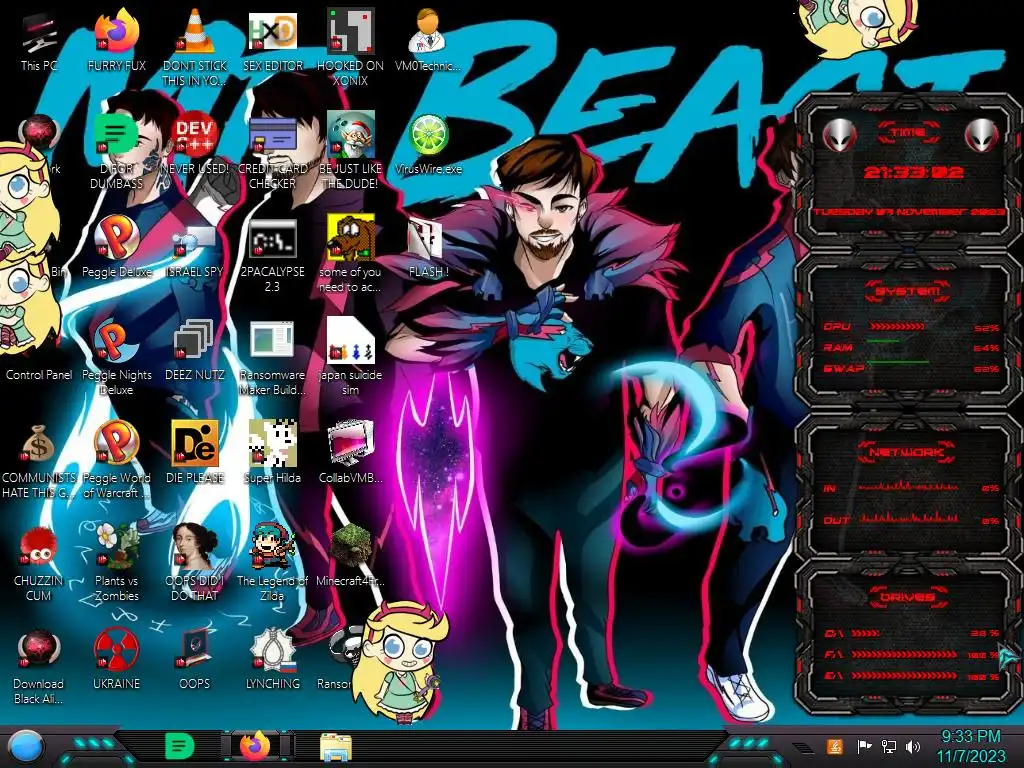Click the Control Panel label text

coord(39,375)
